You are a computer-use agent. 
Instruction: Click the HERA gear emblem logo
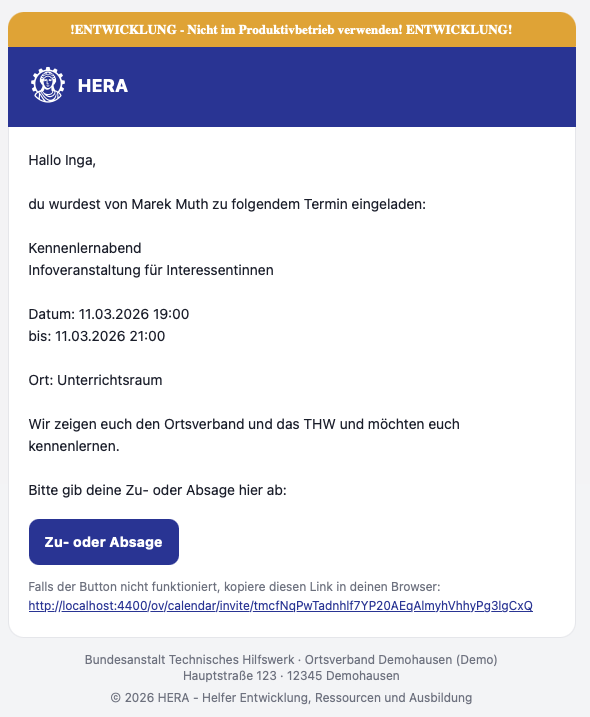(x=48, y=85)
